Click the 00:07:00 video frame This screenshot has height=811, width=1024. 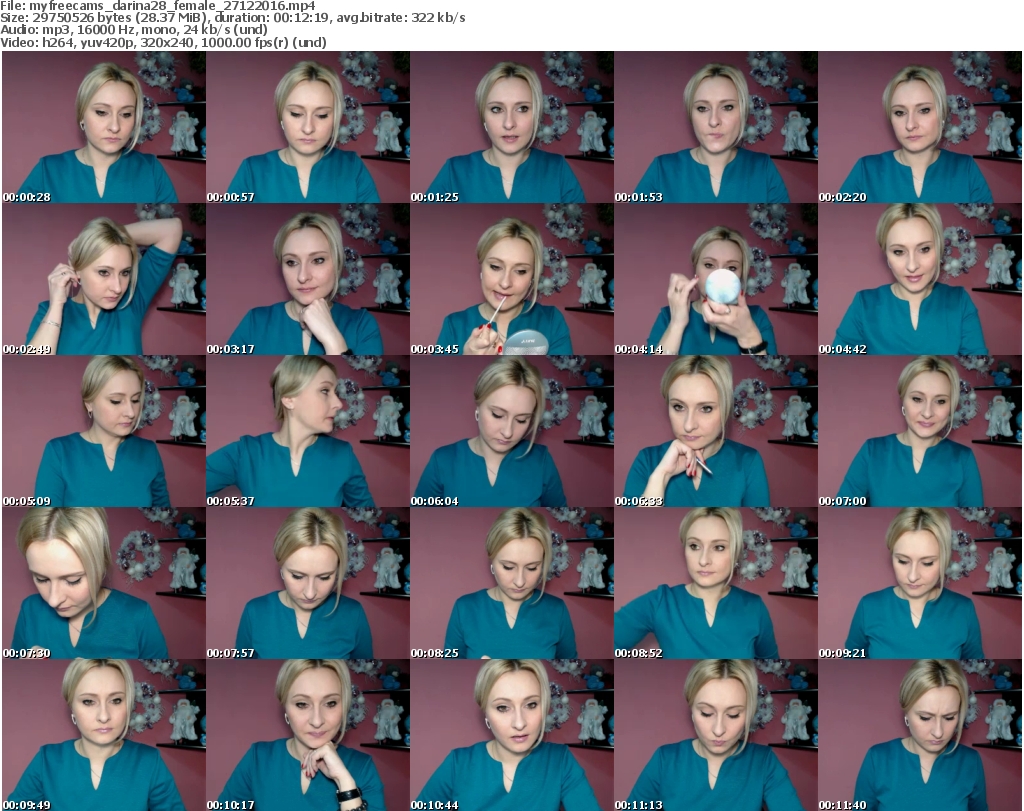tap(920, 432)
